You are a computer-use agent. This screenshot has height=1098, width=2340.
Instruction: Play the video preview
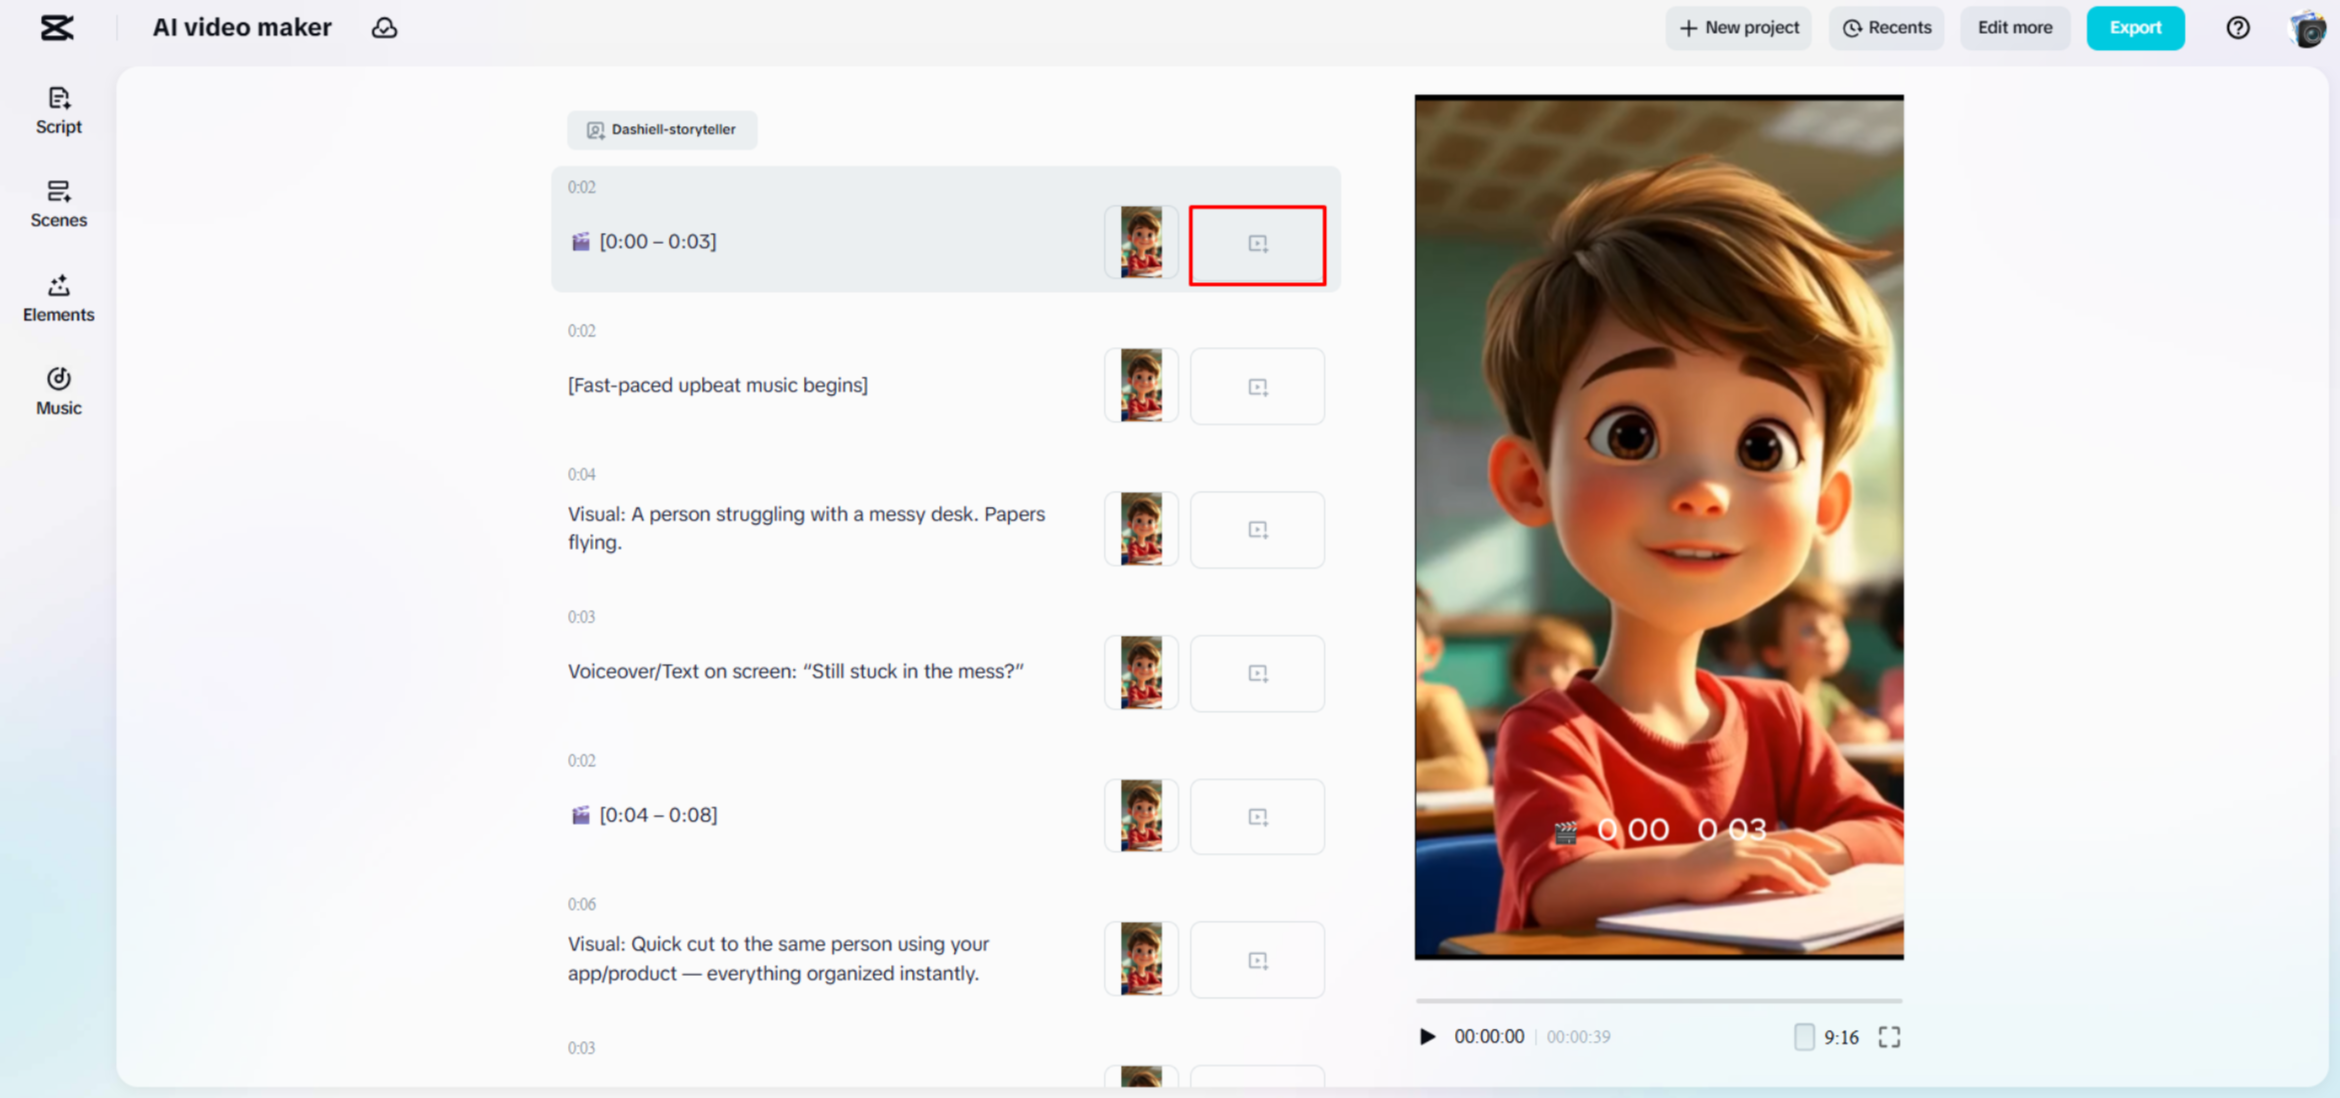click(1428, 1037)
